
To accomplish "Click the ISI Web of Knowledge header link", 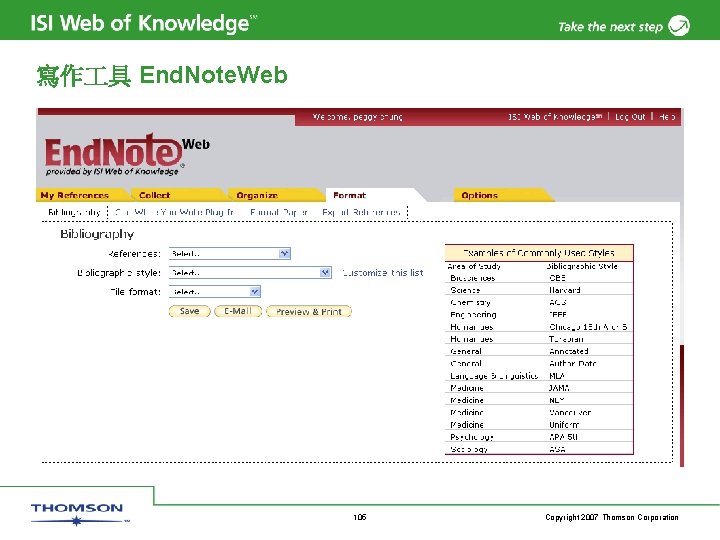I will point(555,117).
